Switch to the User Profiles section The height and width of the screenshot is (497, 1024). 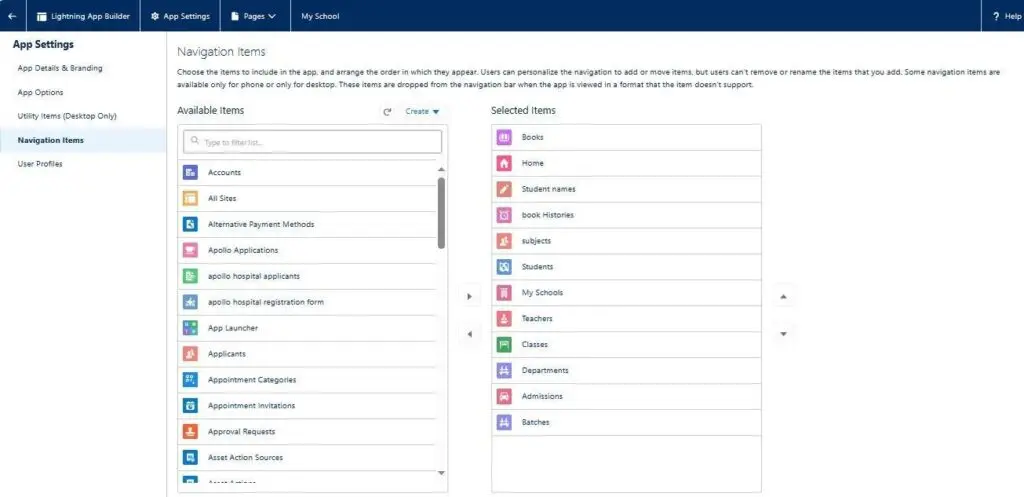pyautogui.click(x=40, y=164)
